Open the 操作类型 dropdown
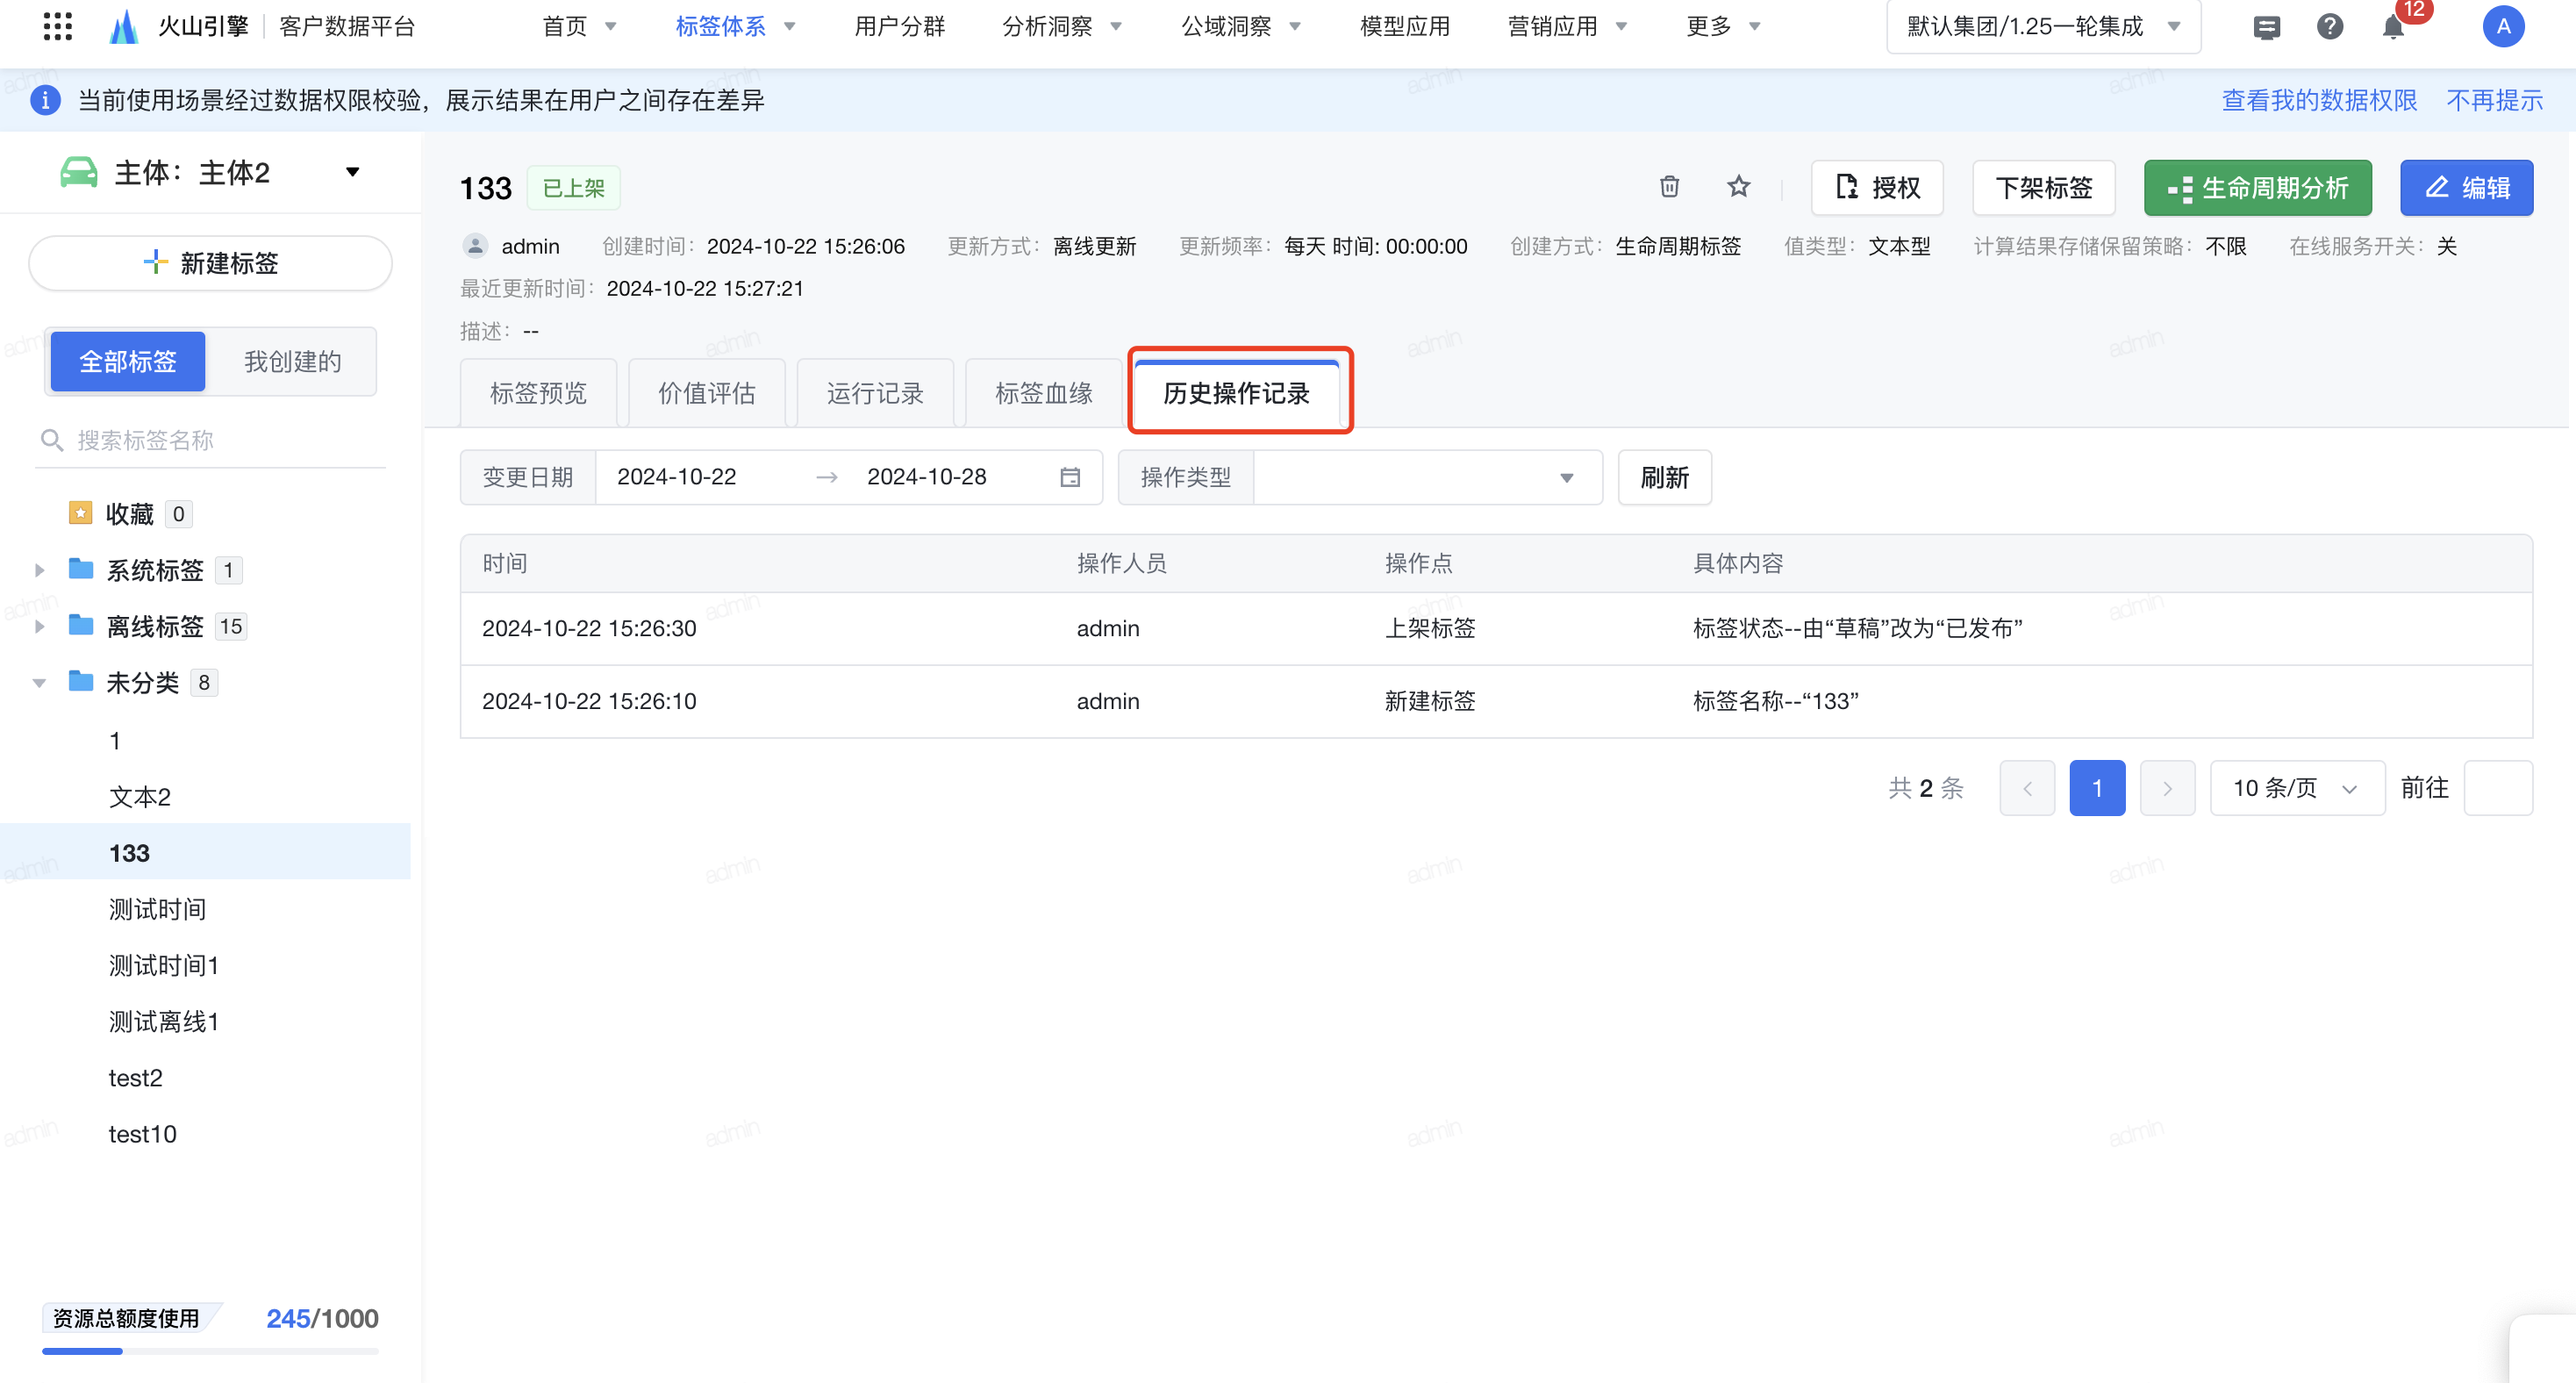2576x1383 pixels. 1427,477
